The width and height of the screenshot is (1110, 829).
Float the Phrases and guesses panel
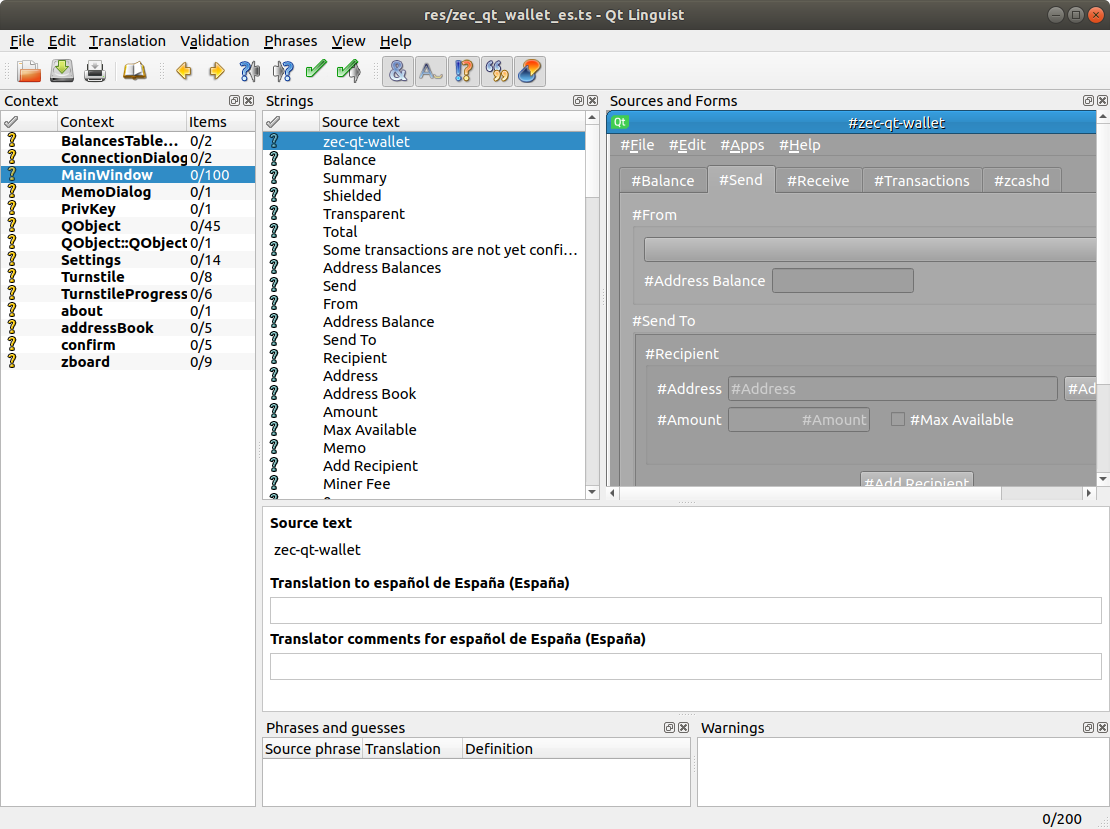tap(669, 727)
